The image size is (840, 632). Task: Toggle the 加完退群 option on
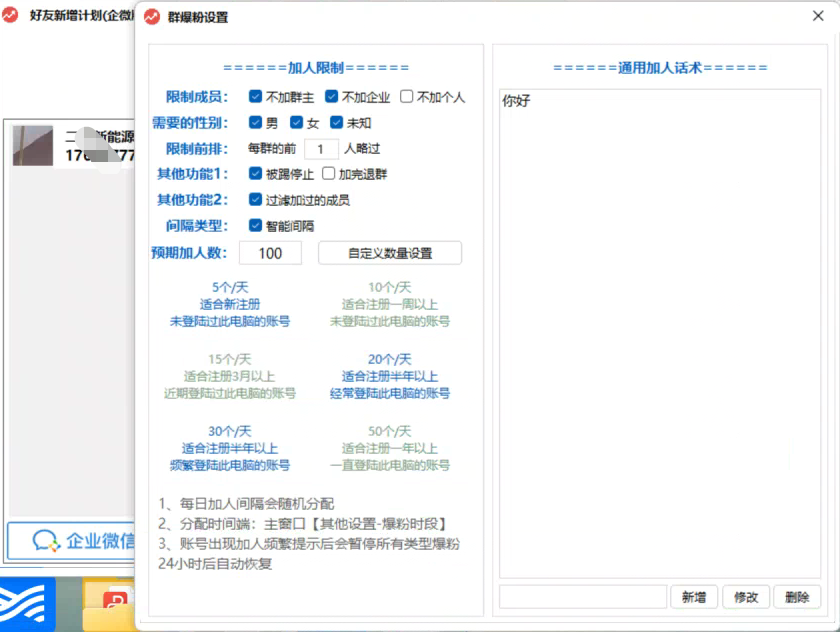[329, 174]
